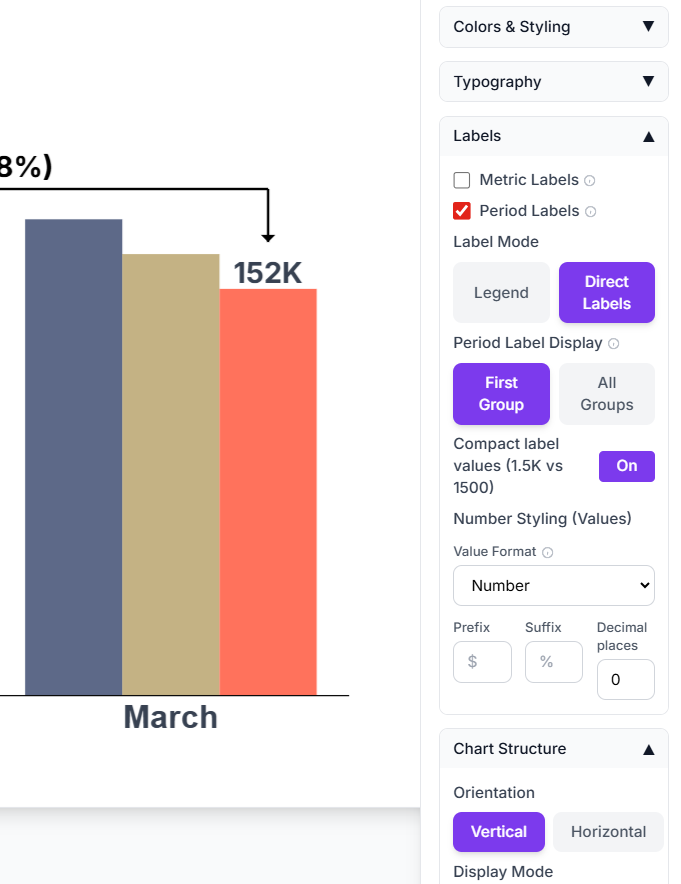Click info icon beside Period Labels
This screenshot has height=884, width=681.
coord(591,212)
